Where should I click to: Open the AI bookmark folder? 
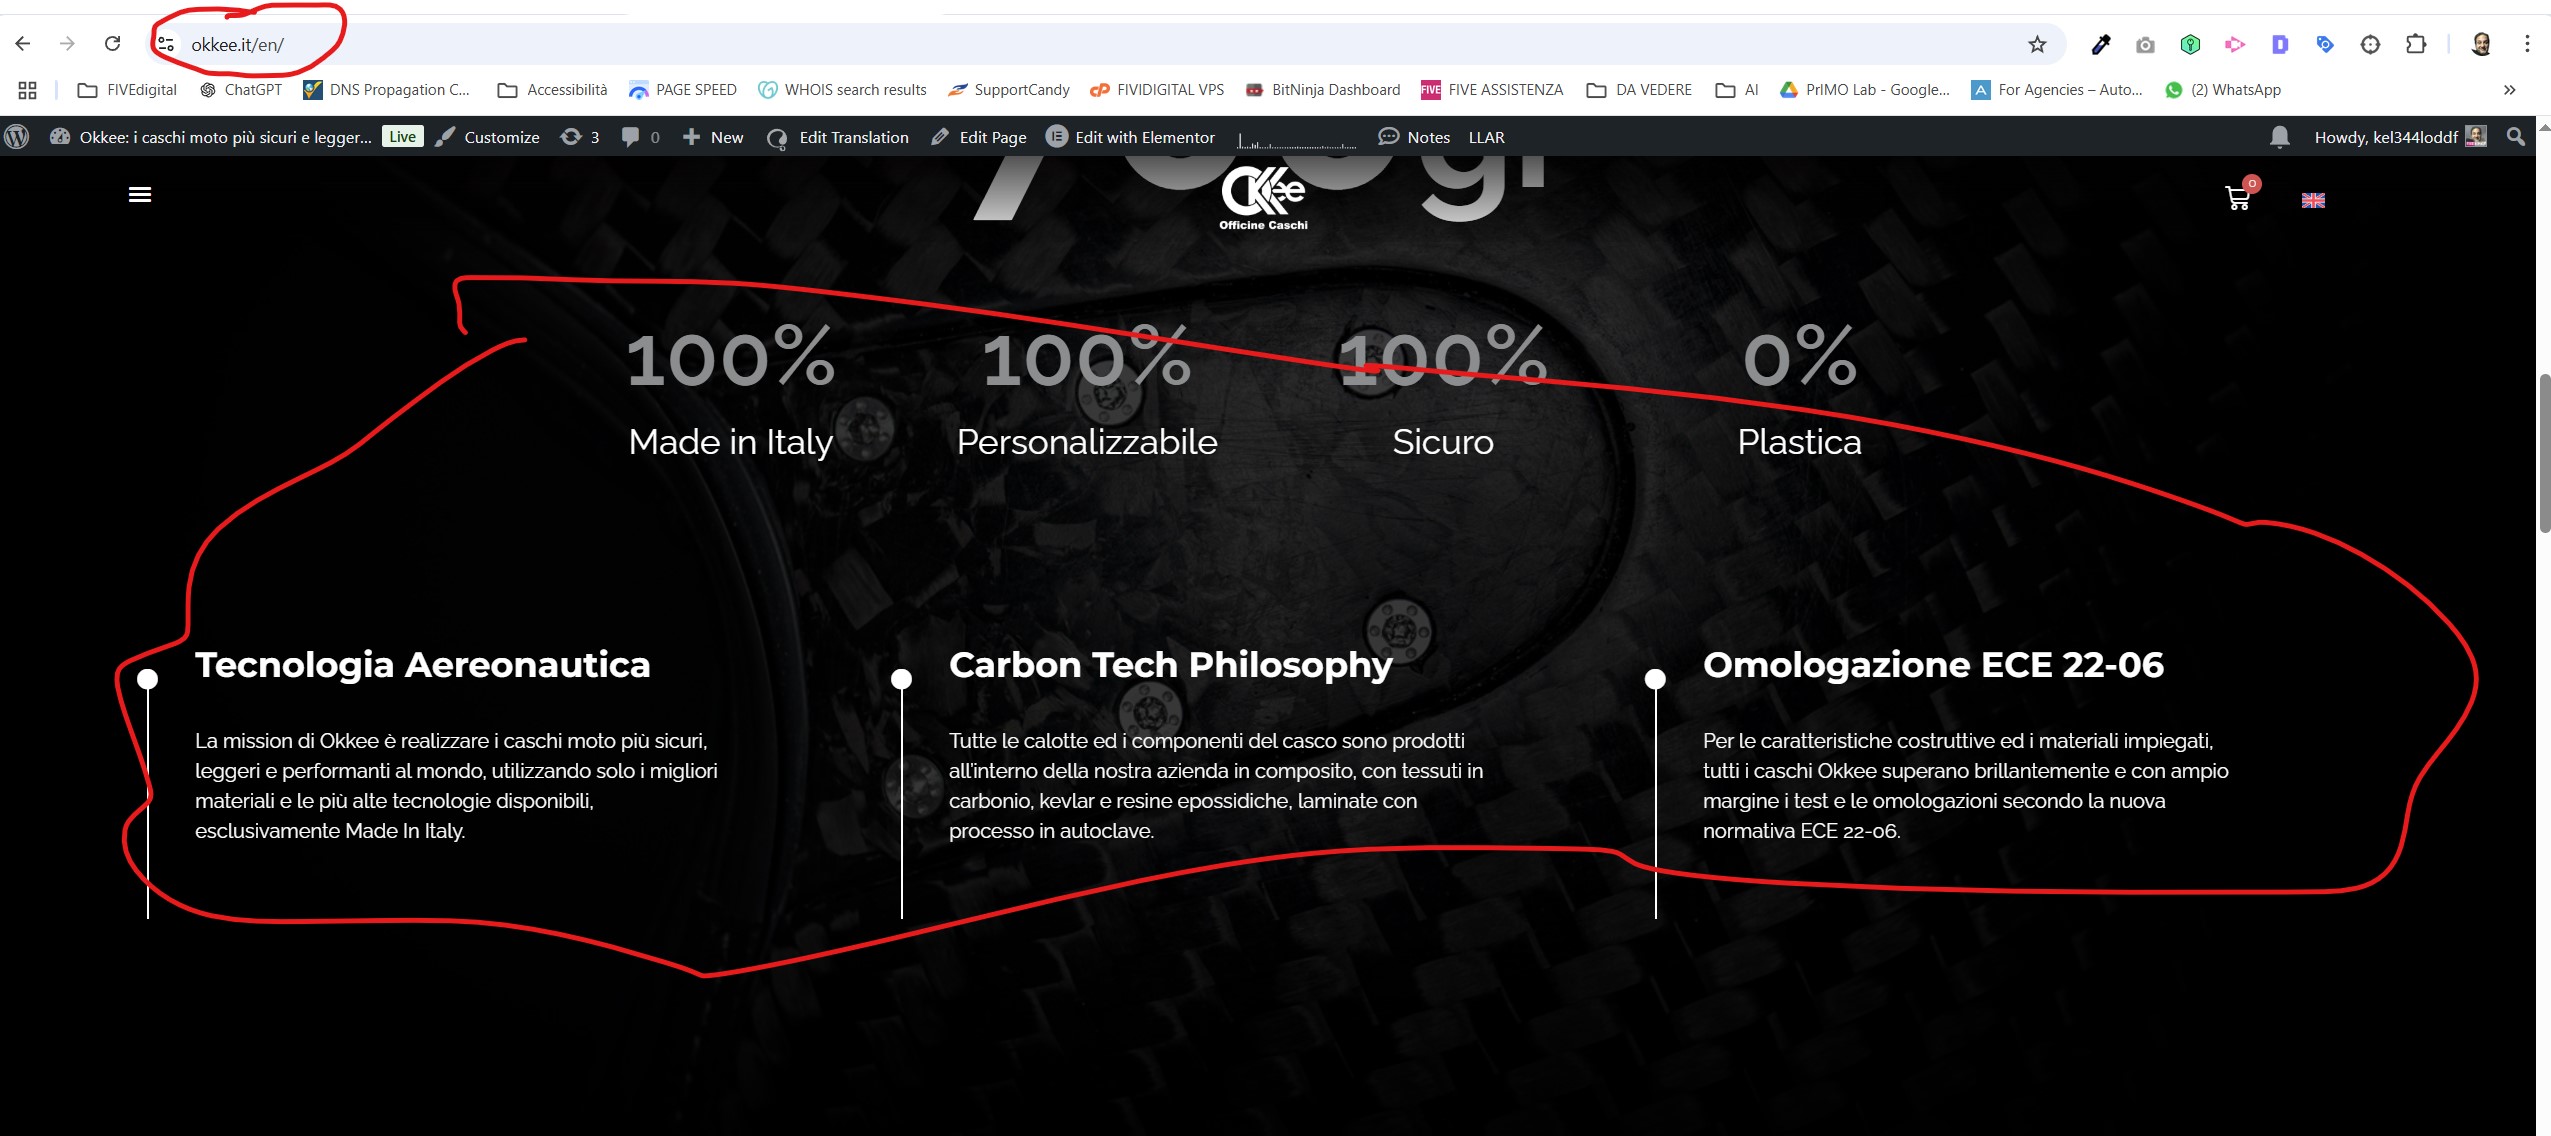point(1737,90)
